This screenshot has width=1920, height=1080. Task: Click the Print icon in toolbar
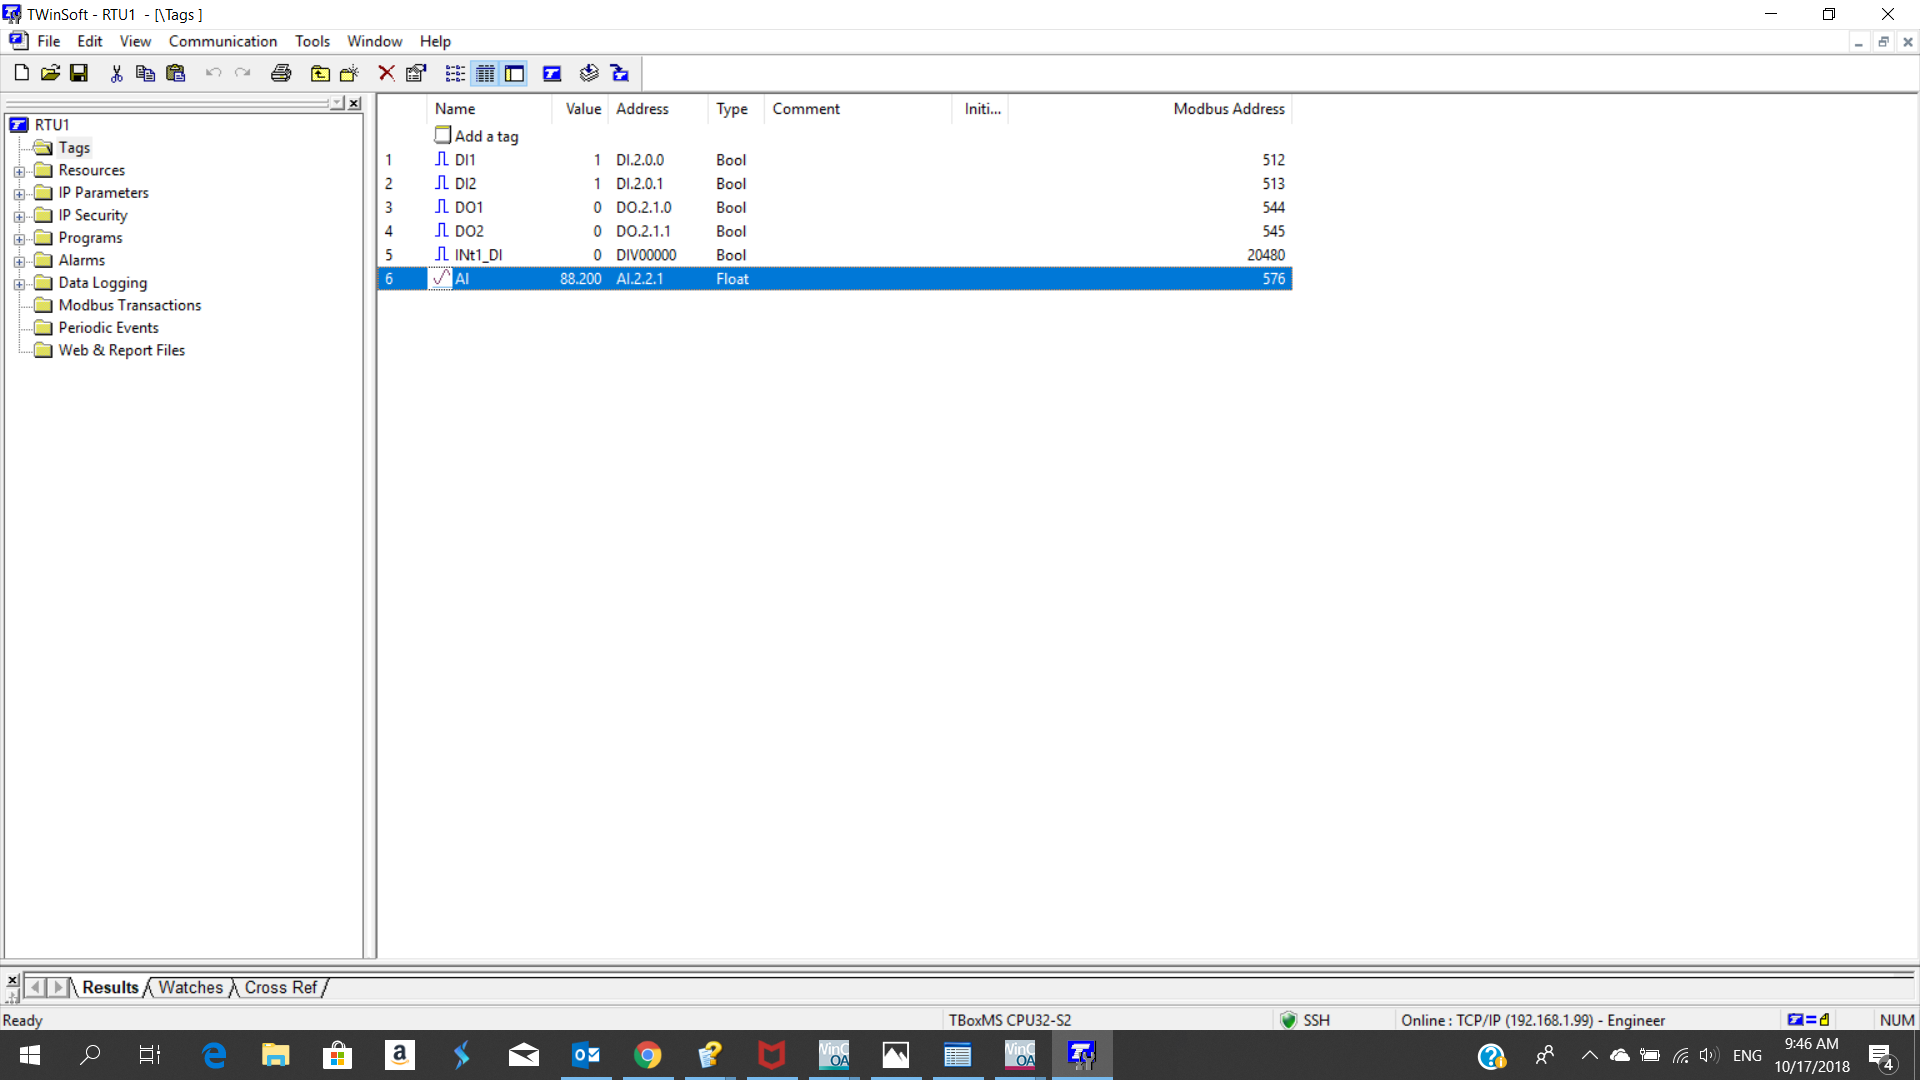click(281, 73)
